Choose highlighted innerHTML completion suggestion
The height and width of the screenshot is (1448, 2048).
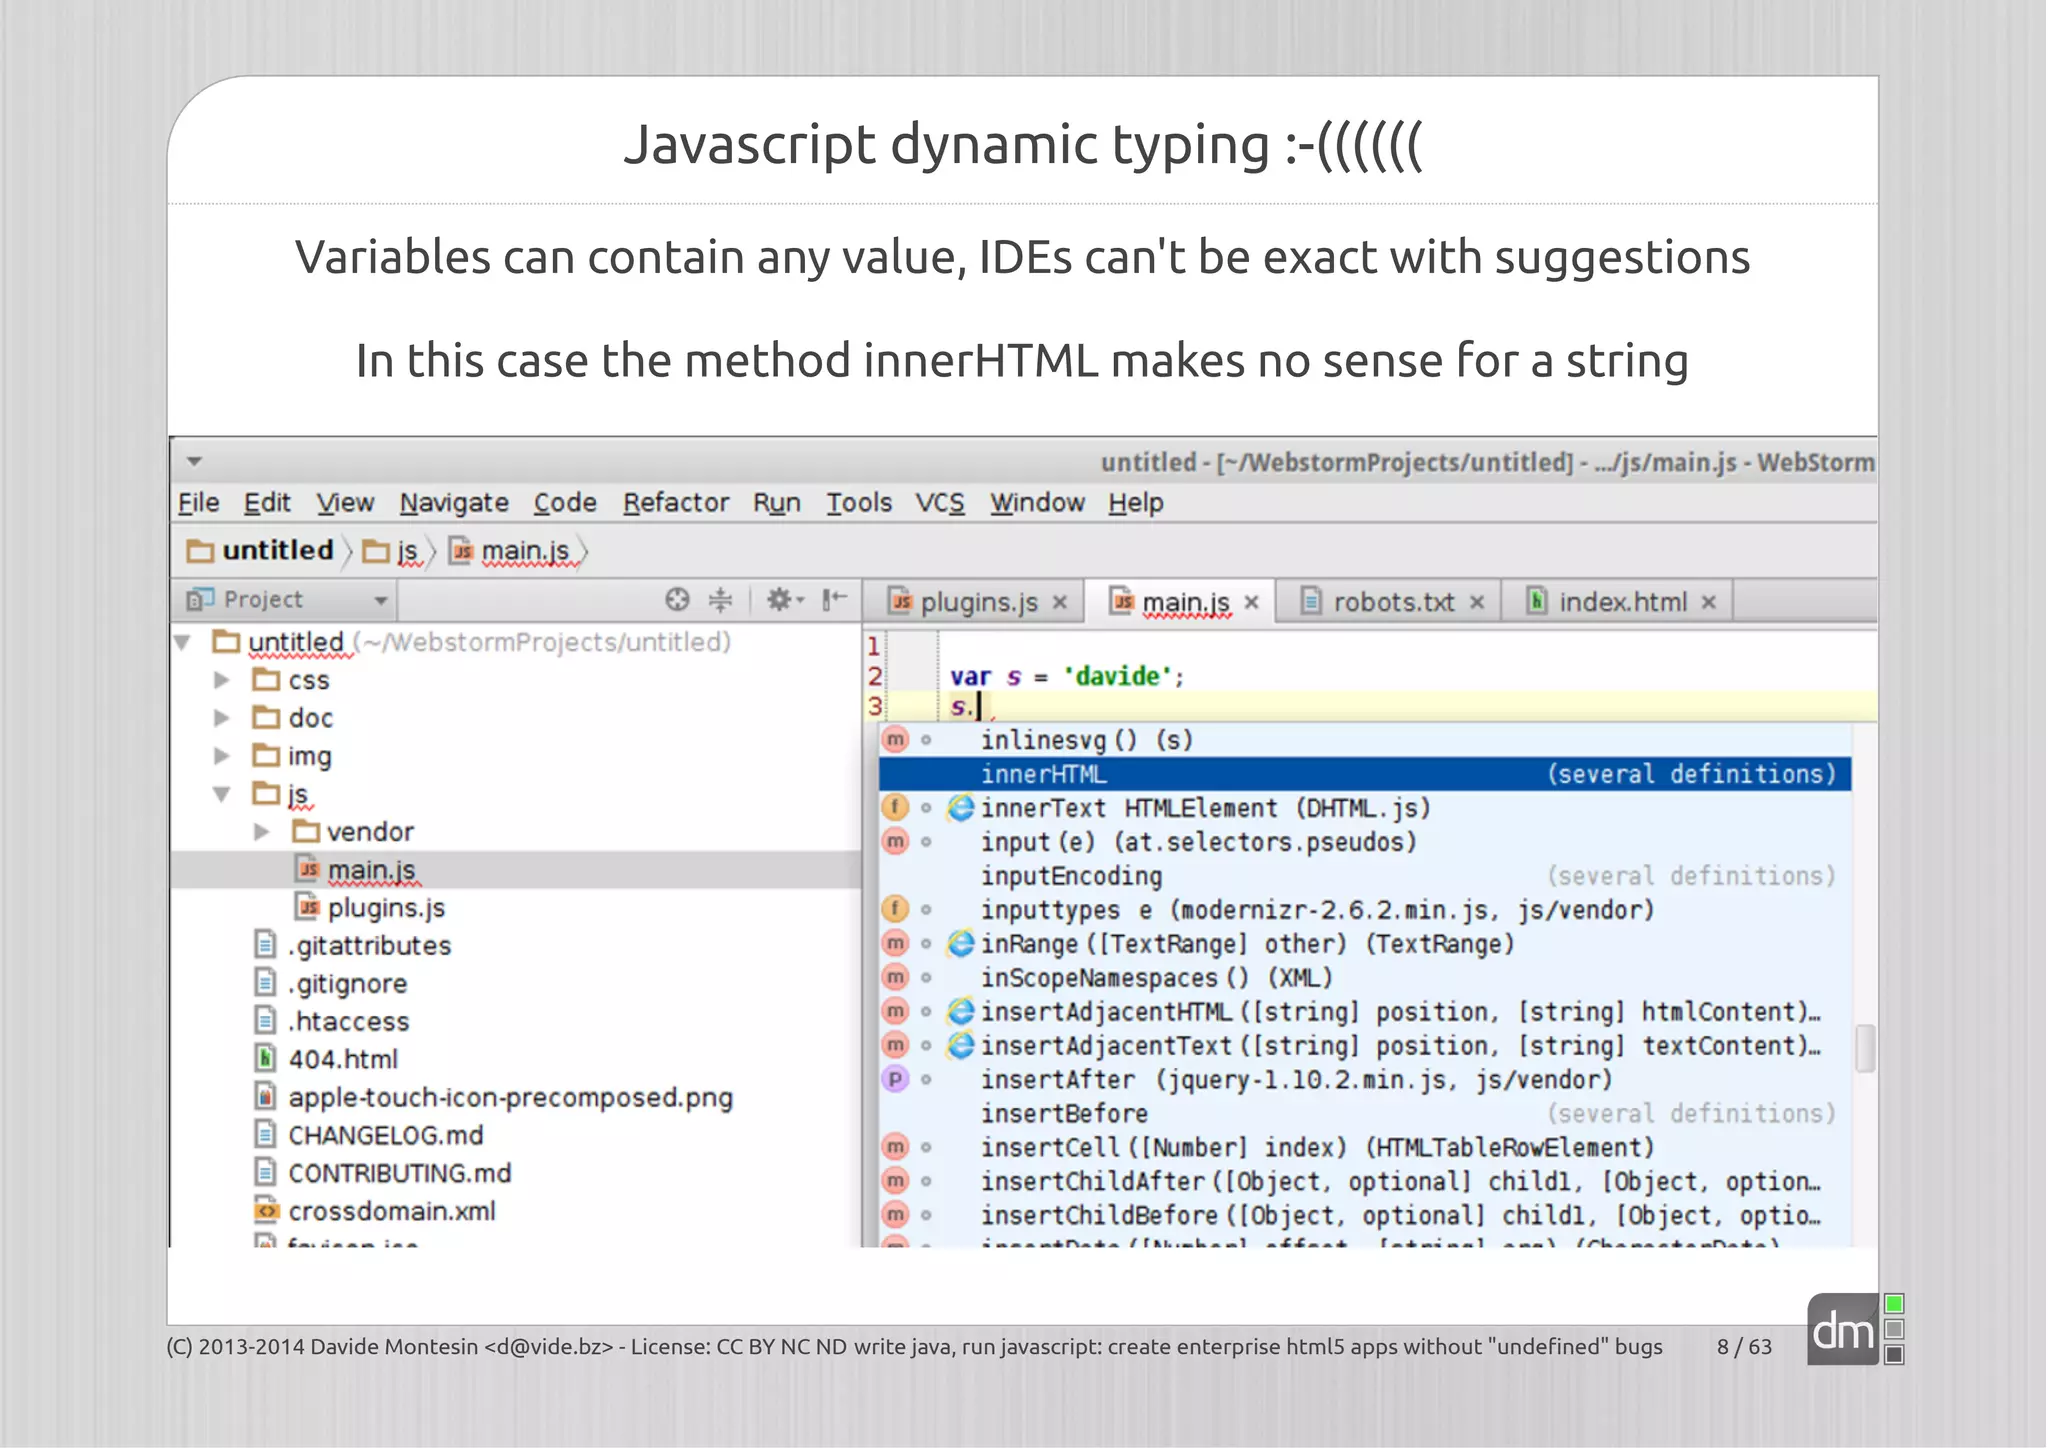1365,774
